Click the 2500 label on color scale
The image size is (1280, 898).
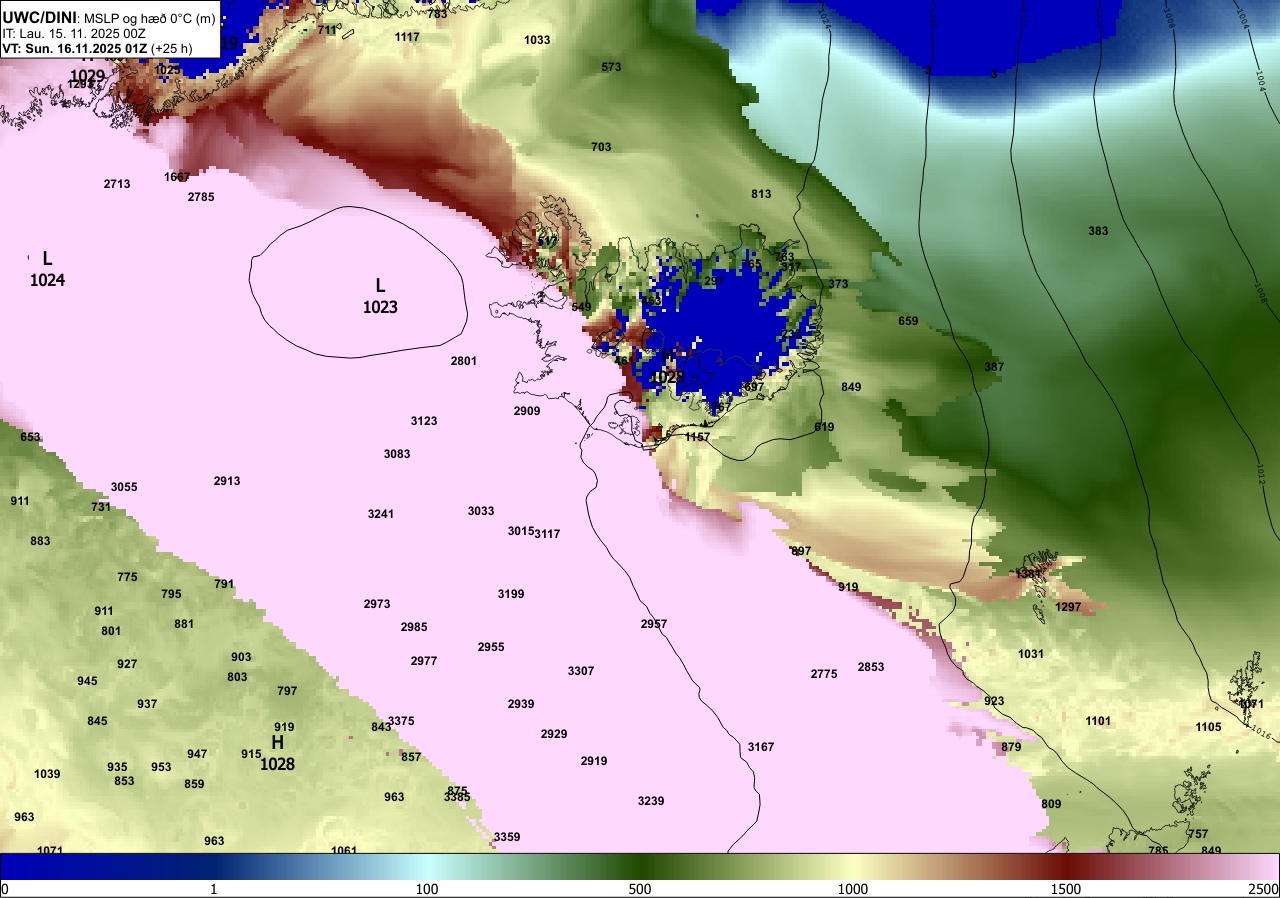[1264, 889]
